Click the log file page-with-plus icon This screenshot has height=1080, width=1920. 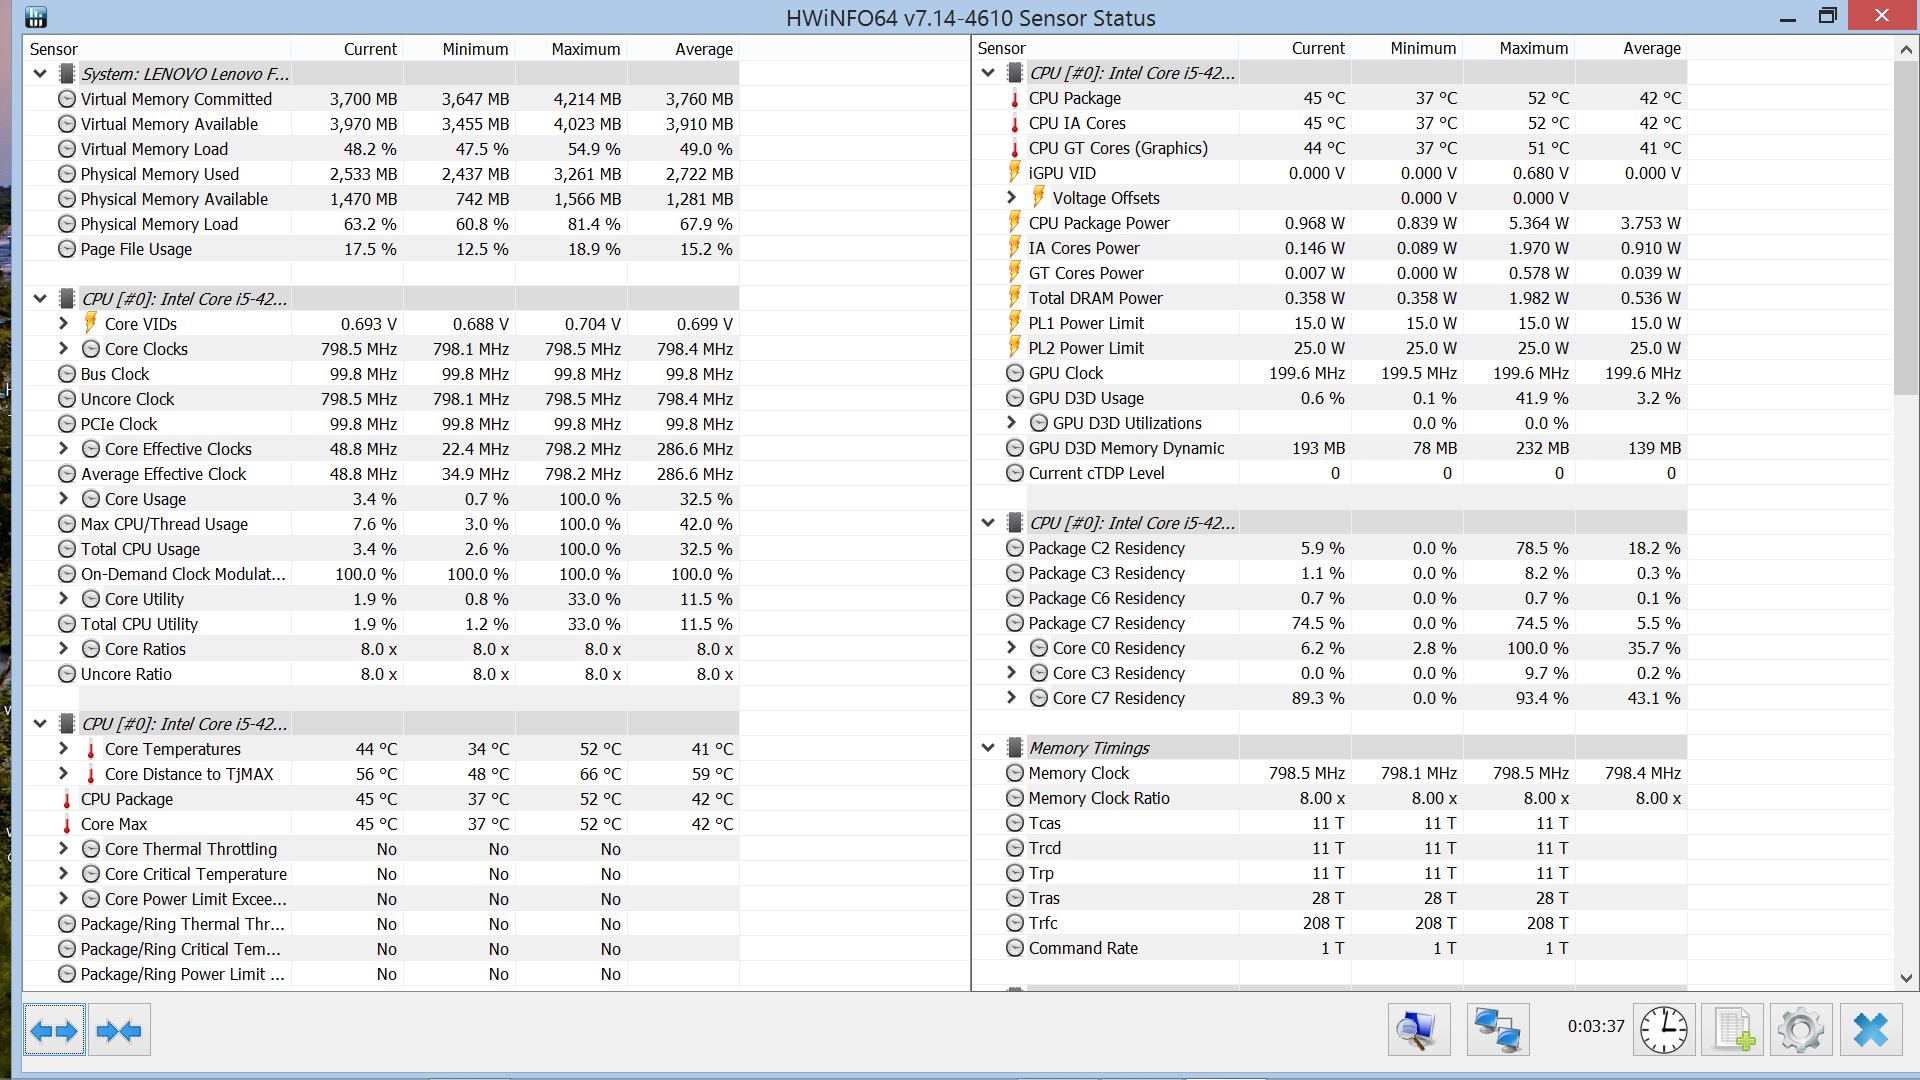(x=1733, y=1029)
